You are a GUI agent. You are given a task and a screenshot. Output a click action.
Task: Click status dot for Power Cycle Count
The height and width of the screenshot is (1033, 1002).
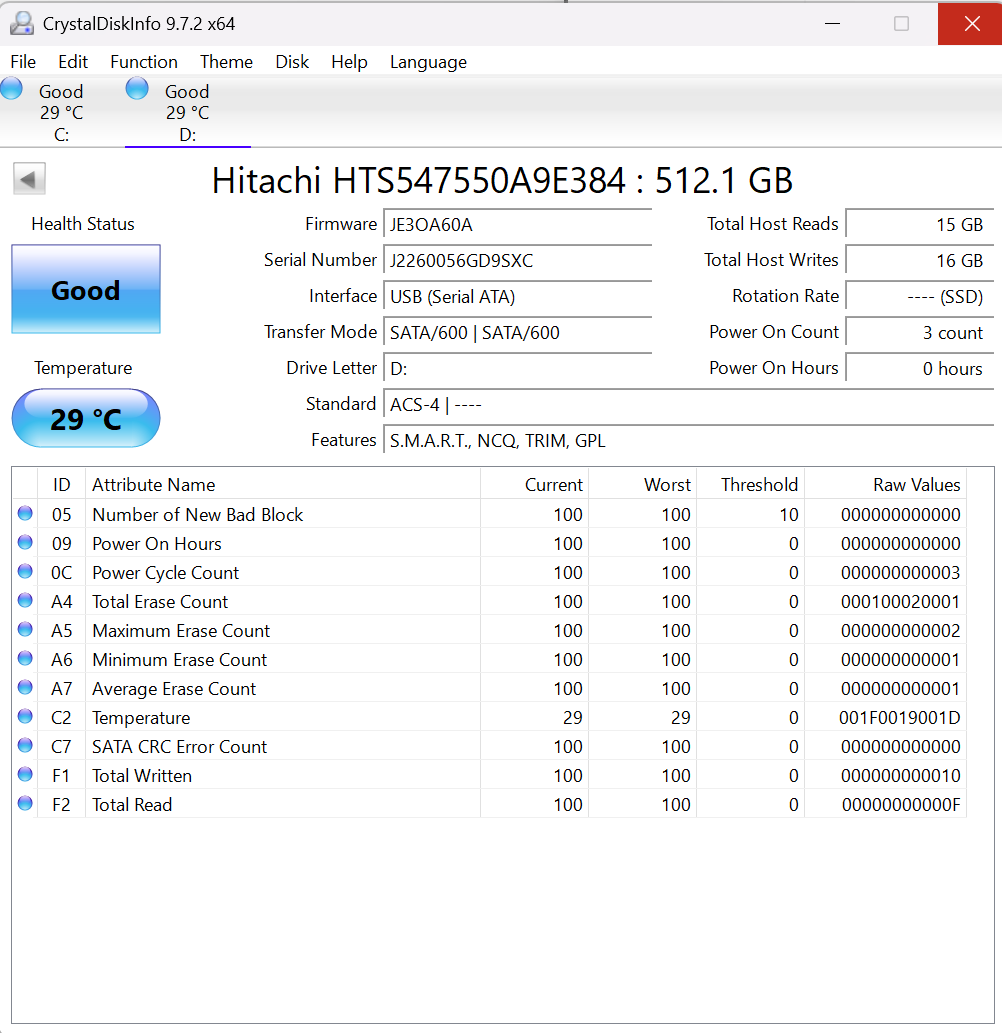point(25,571)
